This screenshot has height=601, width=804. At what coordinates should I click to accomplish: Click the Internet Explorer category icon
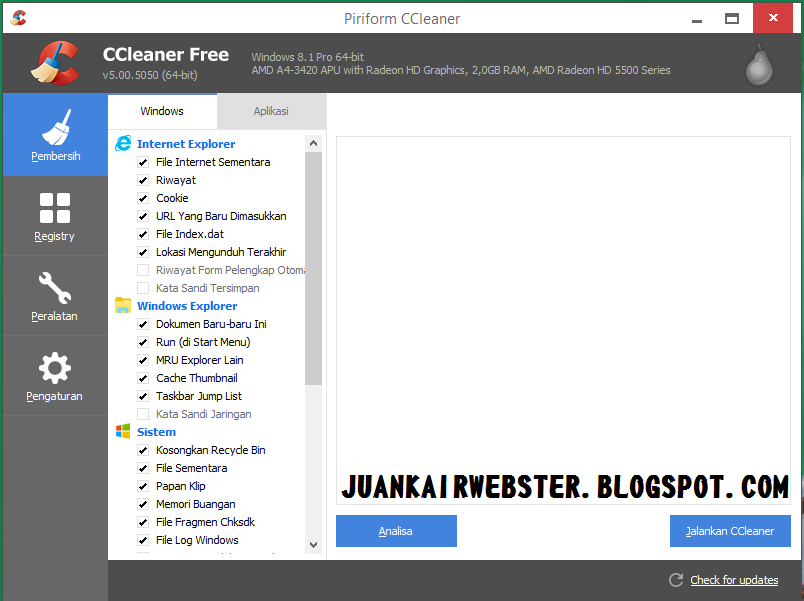(x=123, y=144)
